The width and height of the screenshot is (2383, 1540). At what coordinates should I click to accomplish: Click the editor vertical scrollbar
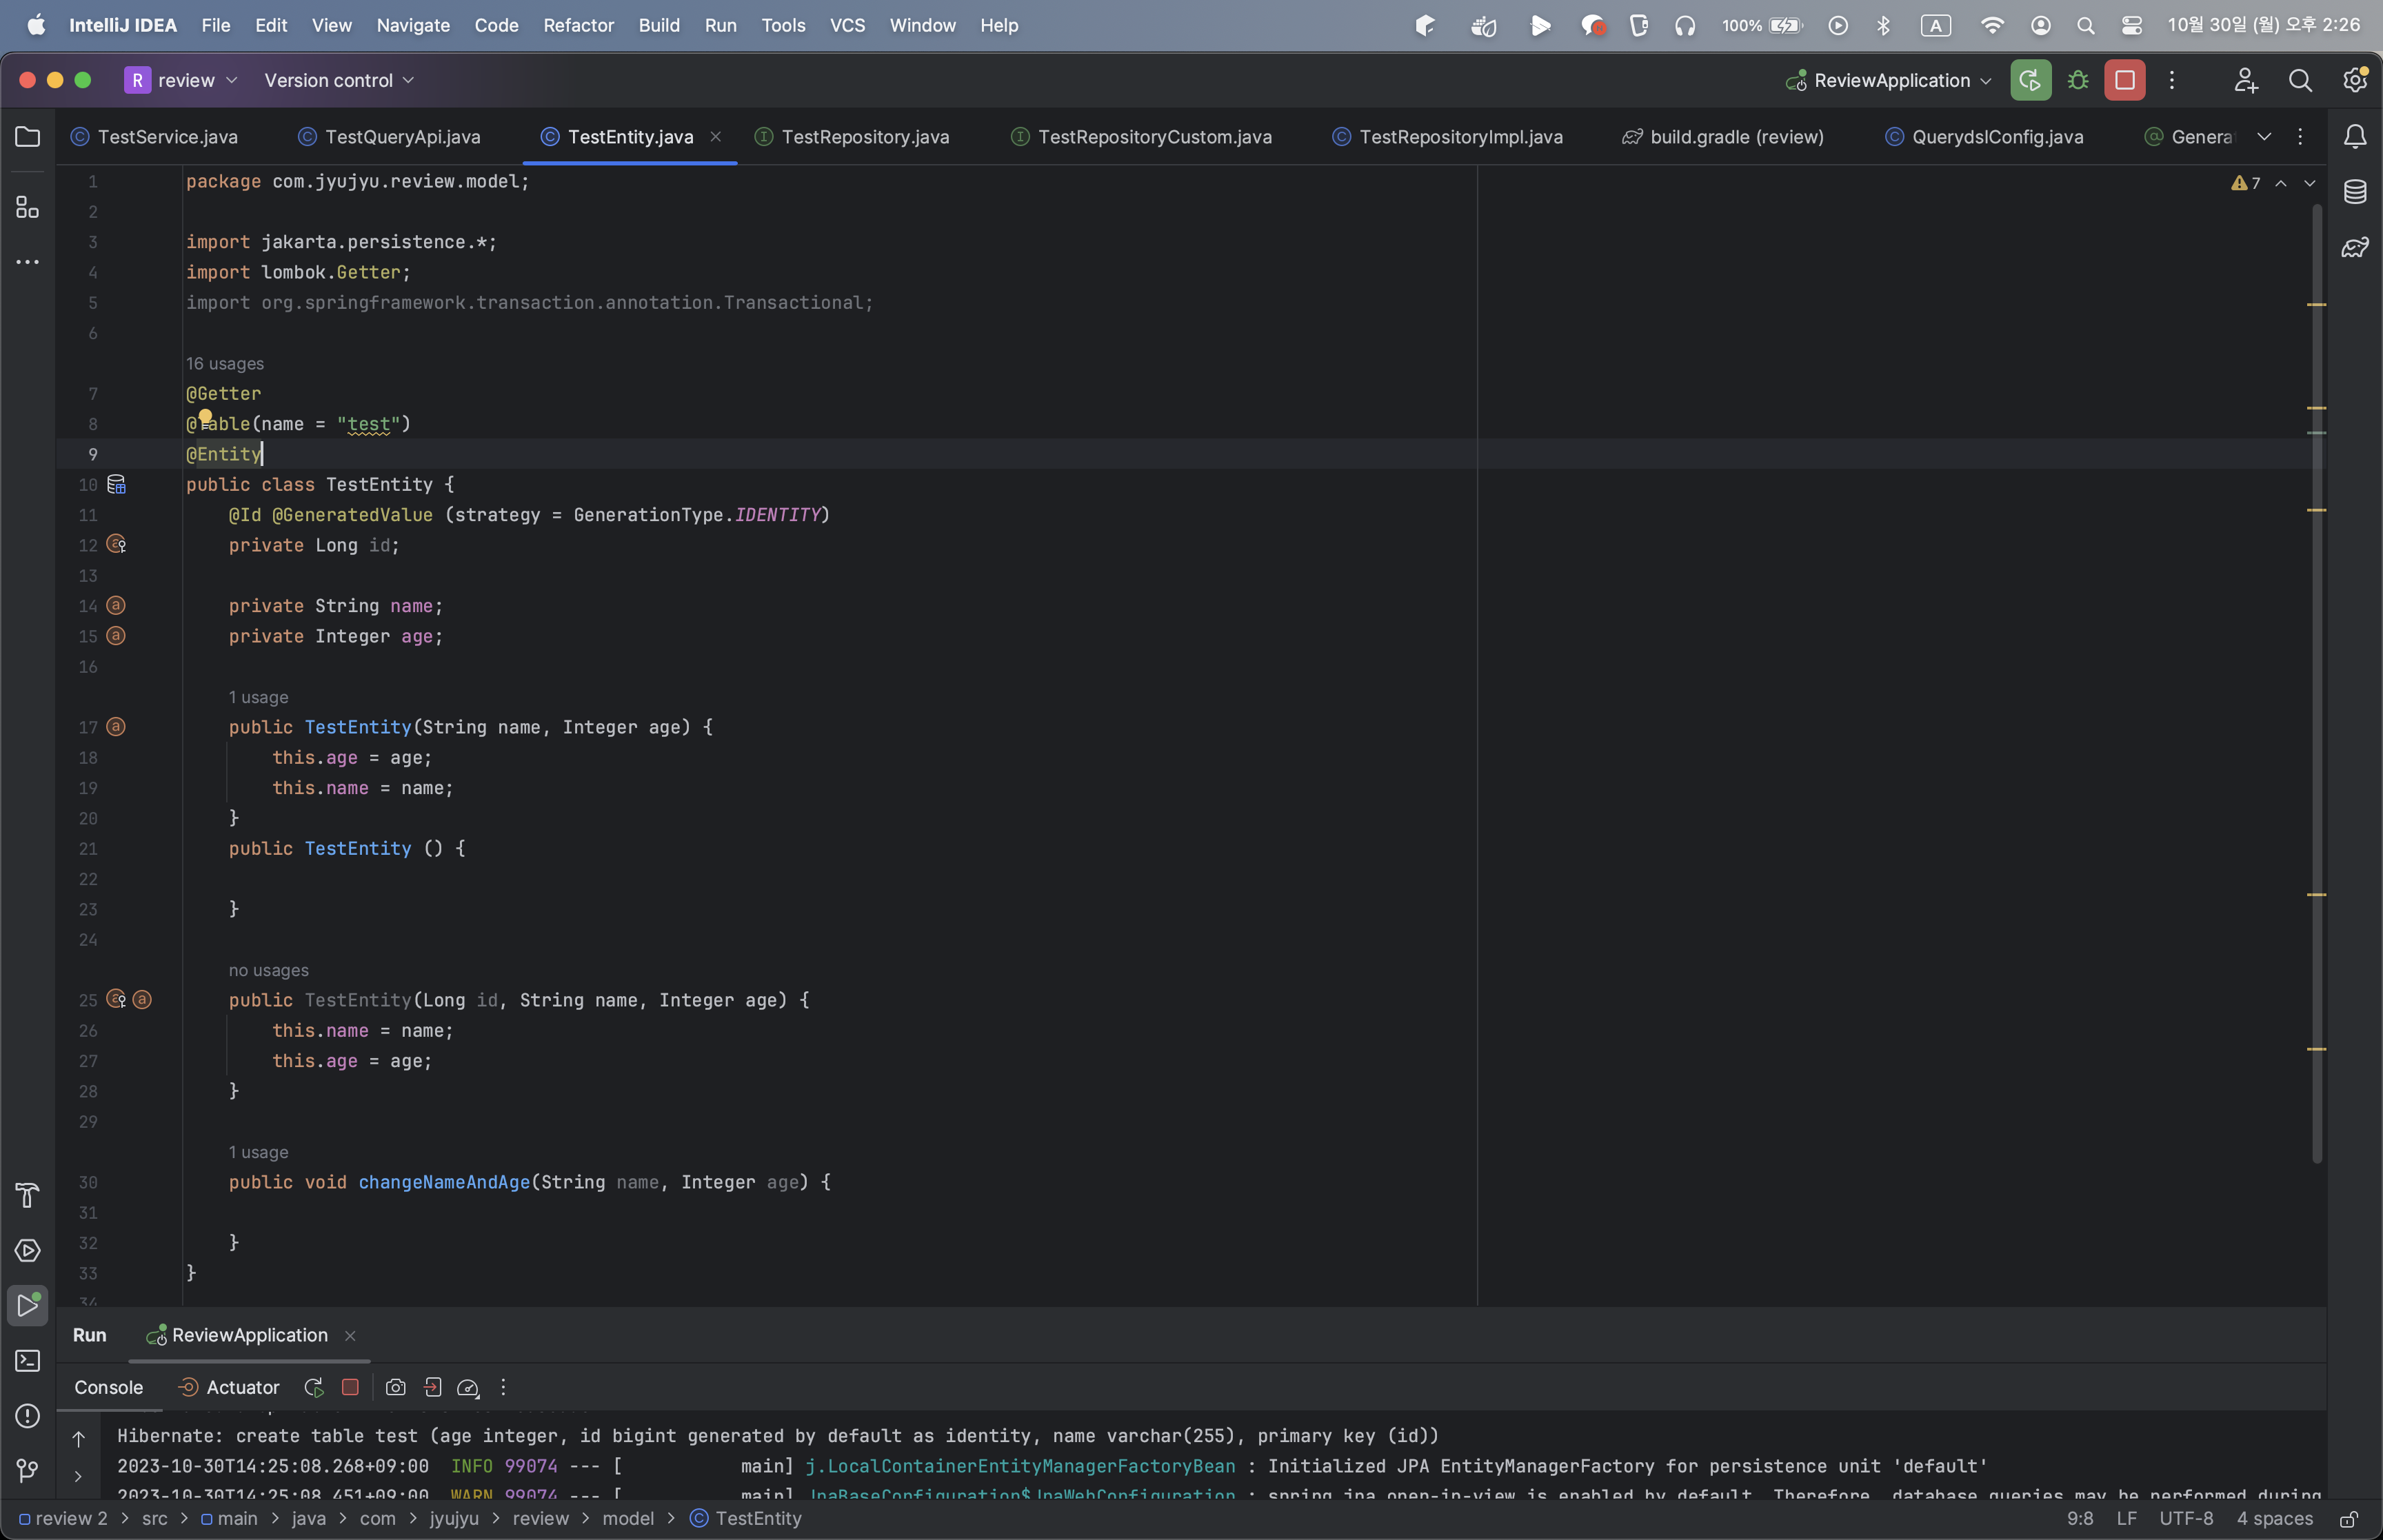click(x=2316, y=684)
